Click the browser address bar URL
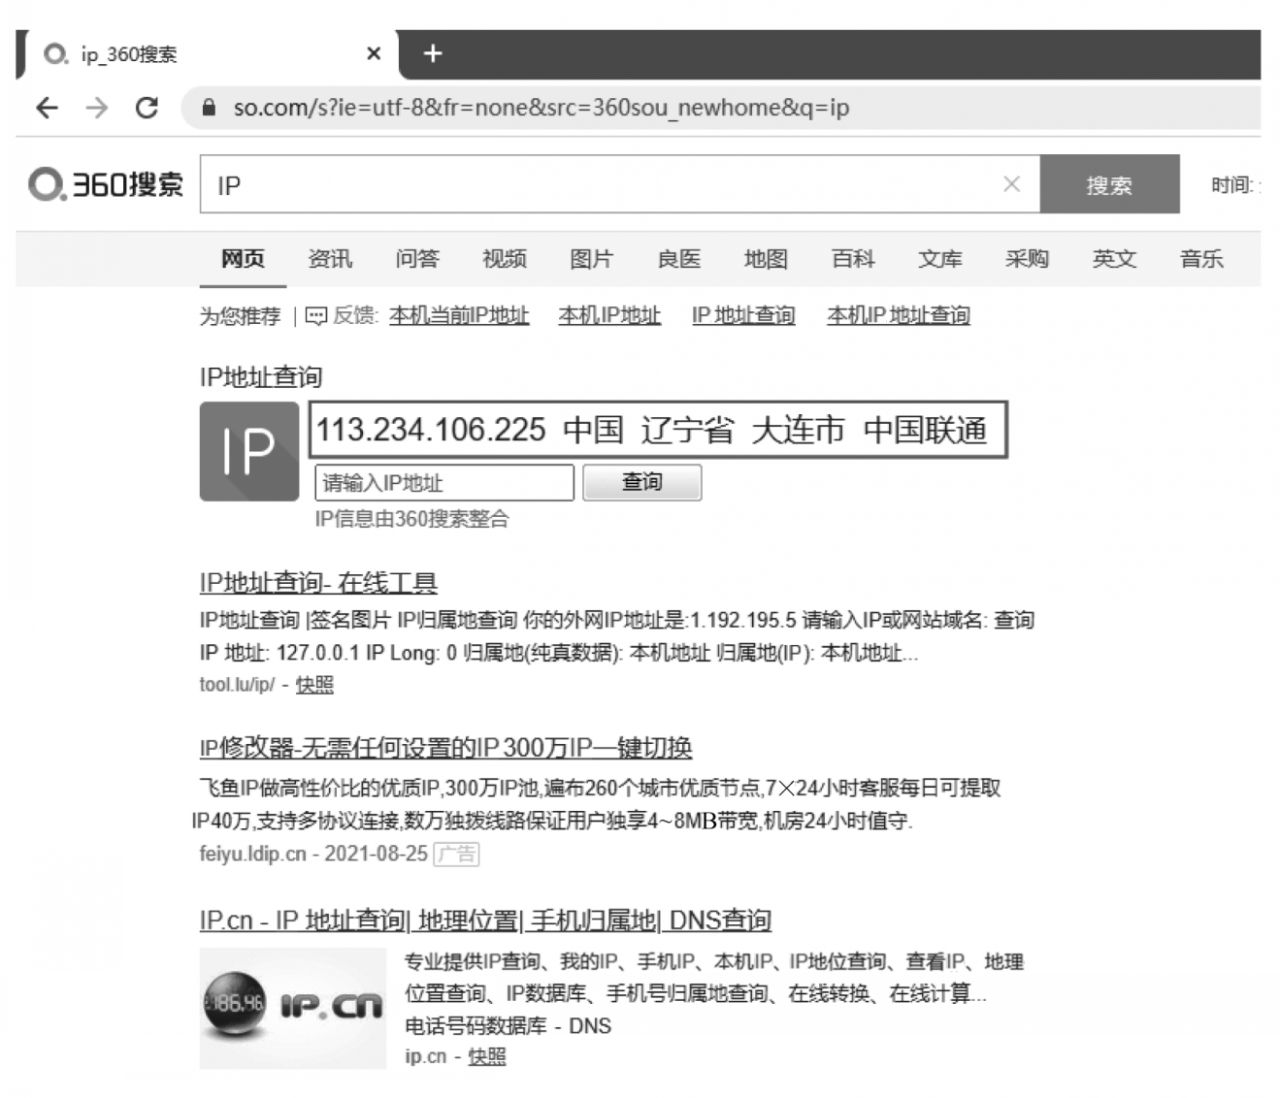The height and width of the screenshot is (1098, 1280). (541, 108)
